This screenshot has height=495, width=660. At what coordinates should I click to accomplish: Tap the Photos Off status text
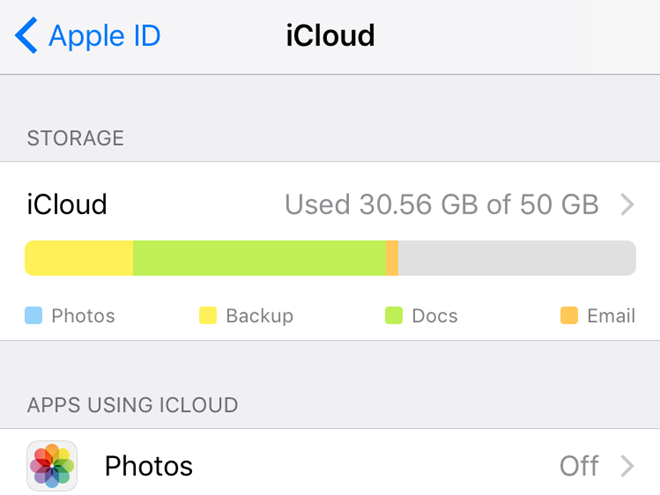pos(578,466)
